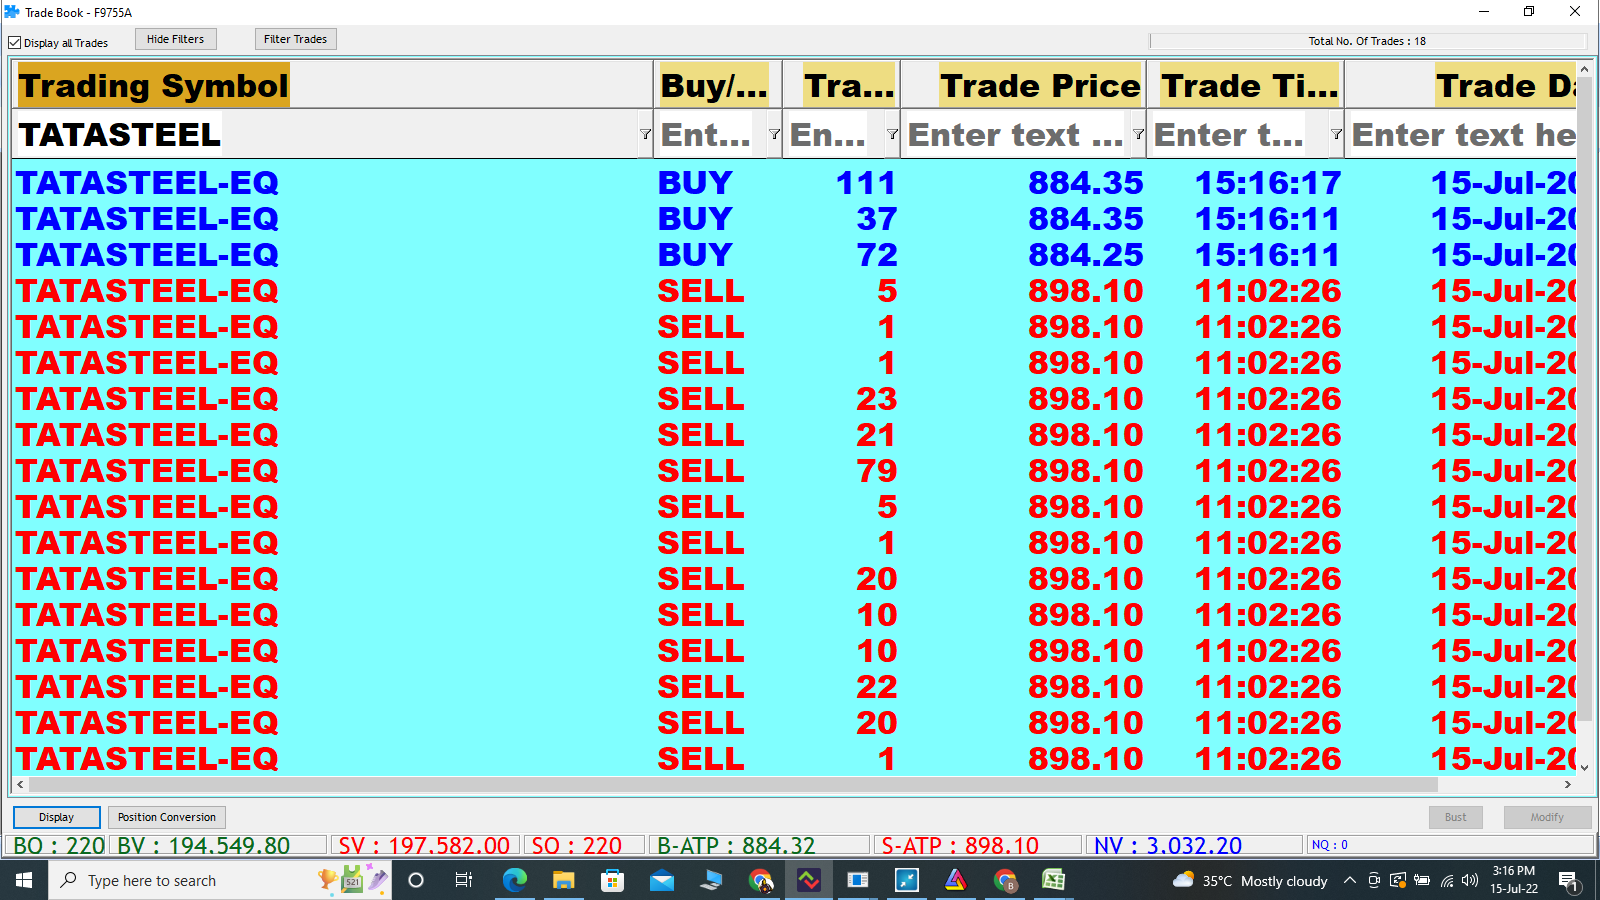Click the Total No. Of Trades label

[1367, 41]
